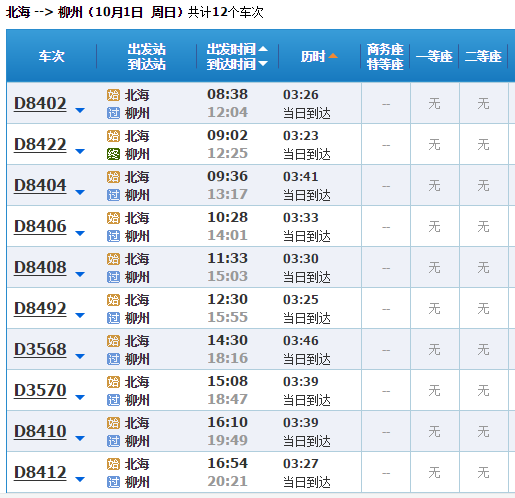Select the 二等座 column header
515x498 pixels.
(483, 56)
